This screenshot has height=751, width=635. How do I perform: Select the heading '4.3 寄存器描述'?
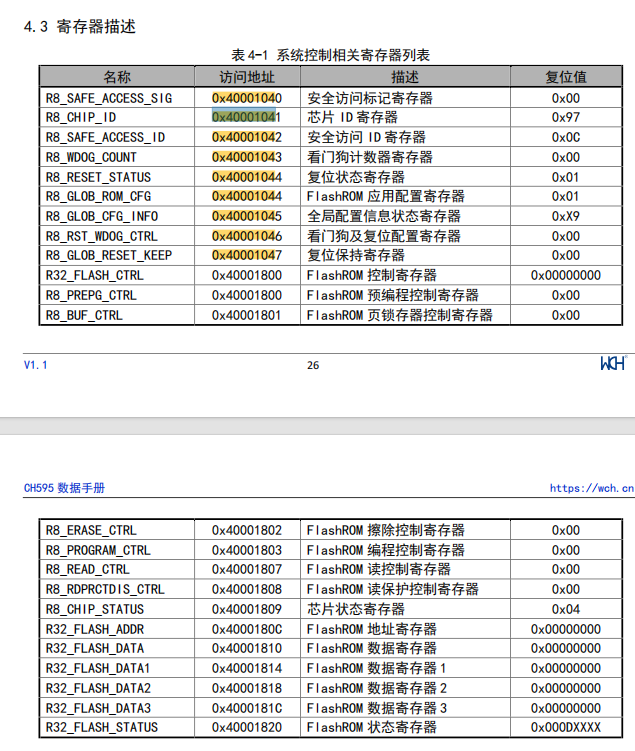click(79, 26)
